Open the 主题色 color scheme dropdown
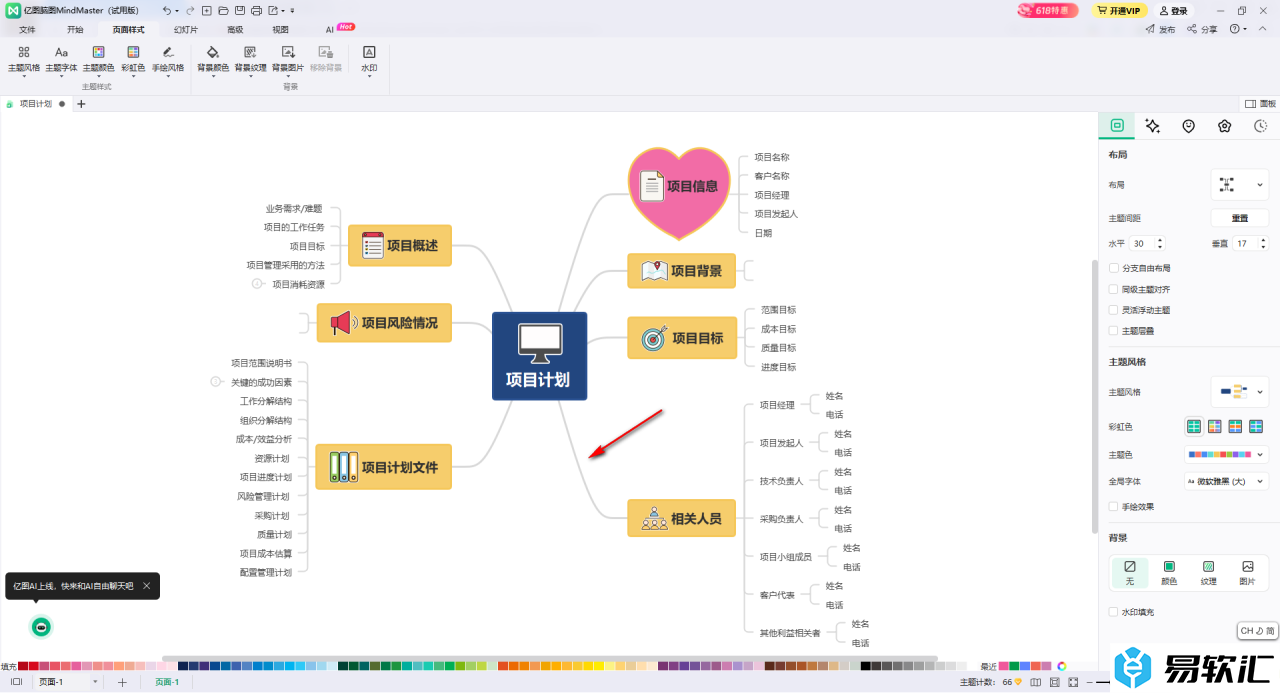This screenshot has height=693, width=1280. click(1226, 454)
